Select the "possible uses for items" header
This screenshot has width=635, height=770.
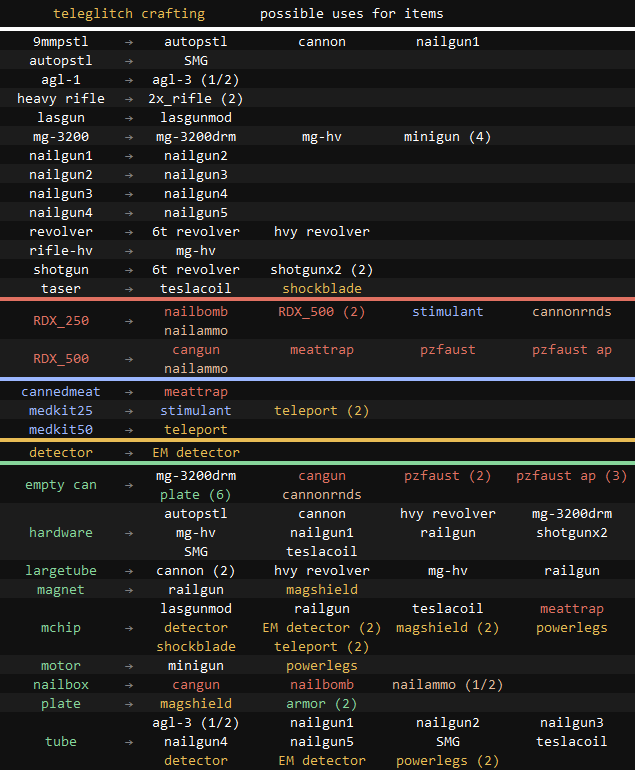coord(351,14)
